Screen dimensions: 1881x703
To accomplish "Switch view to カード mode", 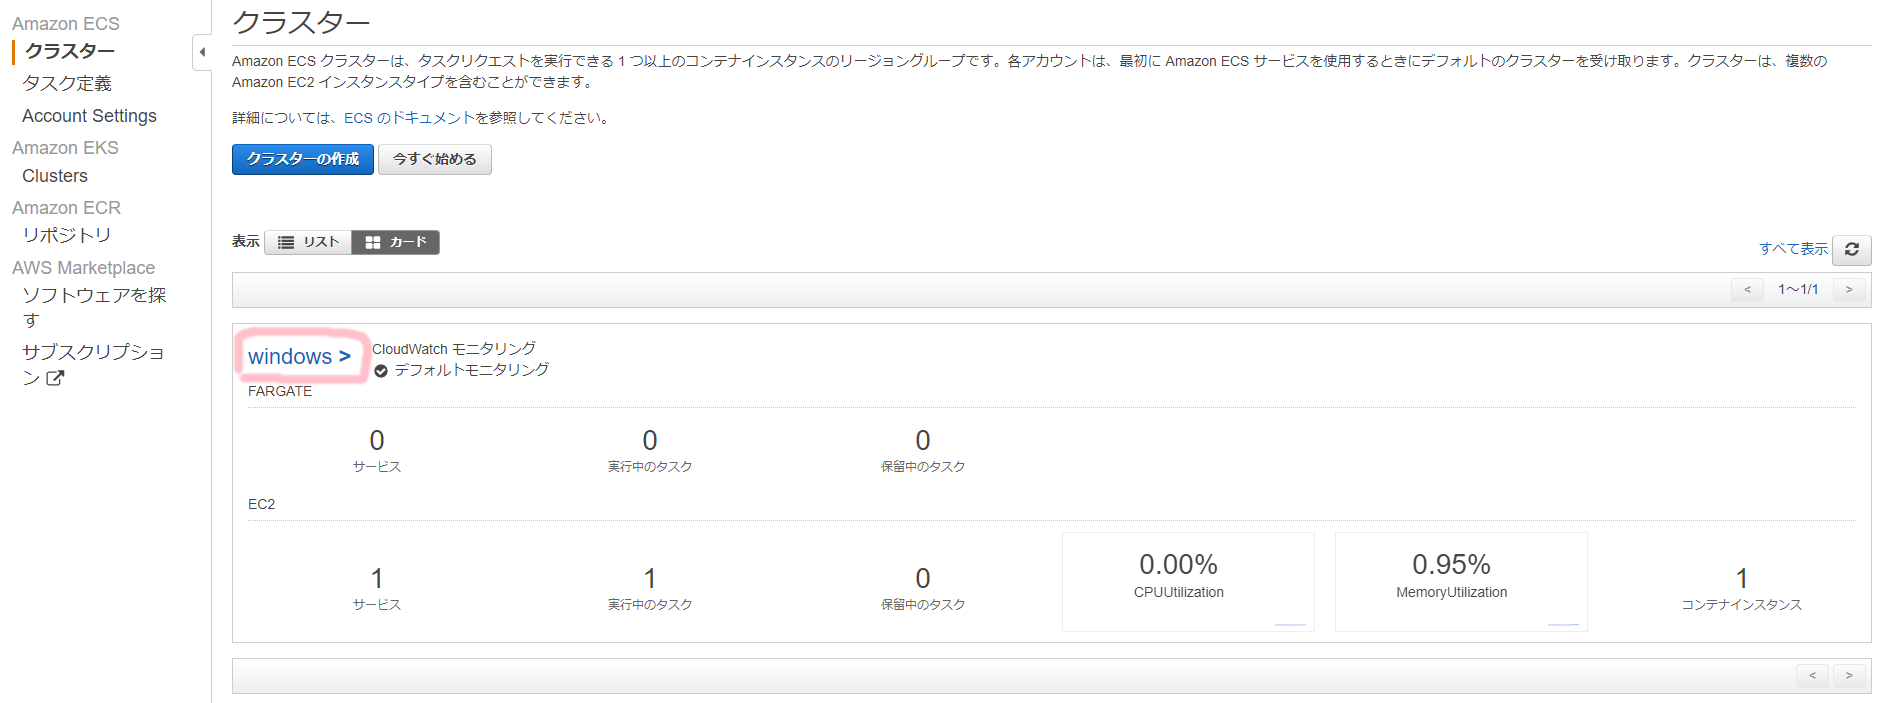I will (396, 242).
